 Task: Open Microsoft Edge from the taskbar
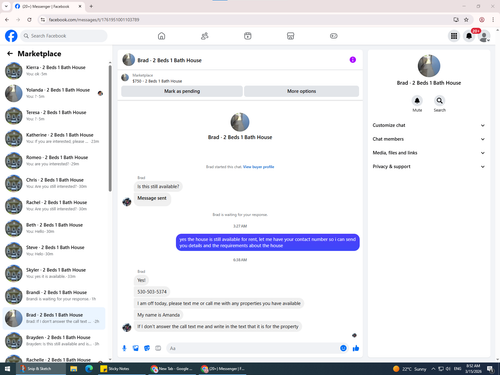point(89,369)
